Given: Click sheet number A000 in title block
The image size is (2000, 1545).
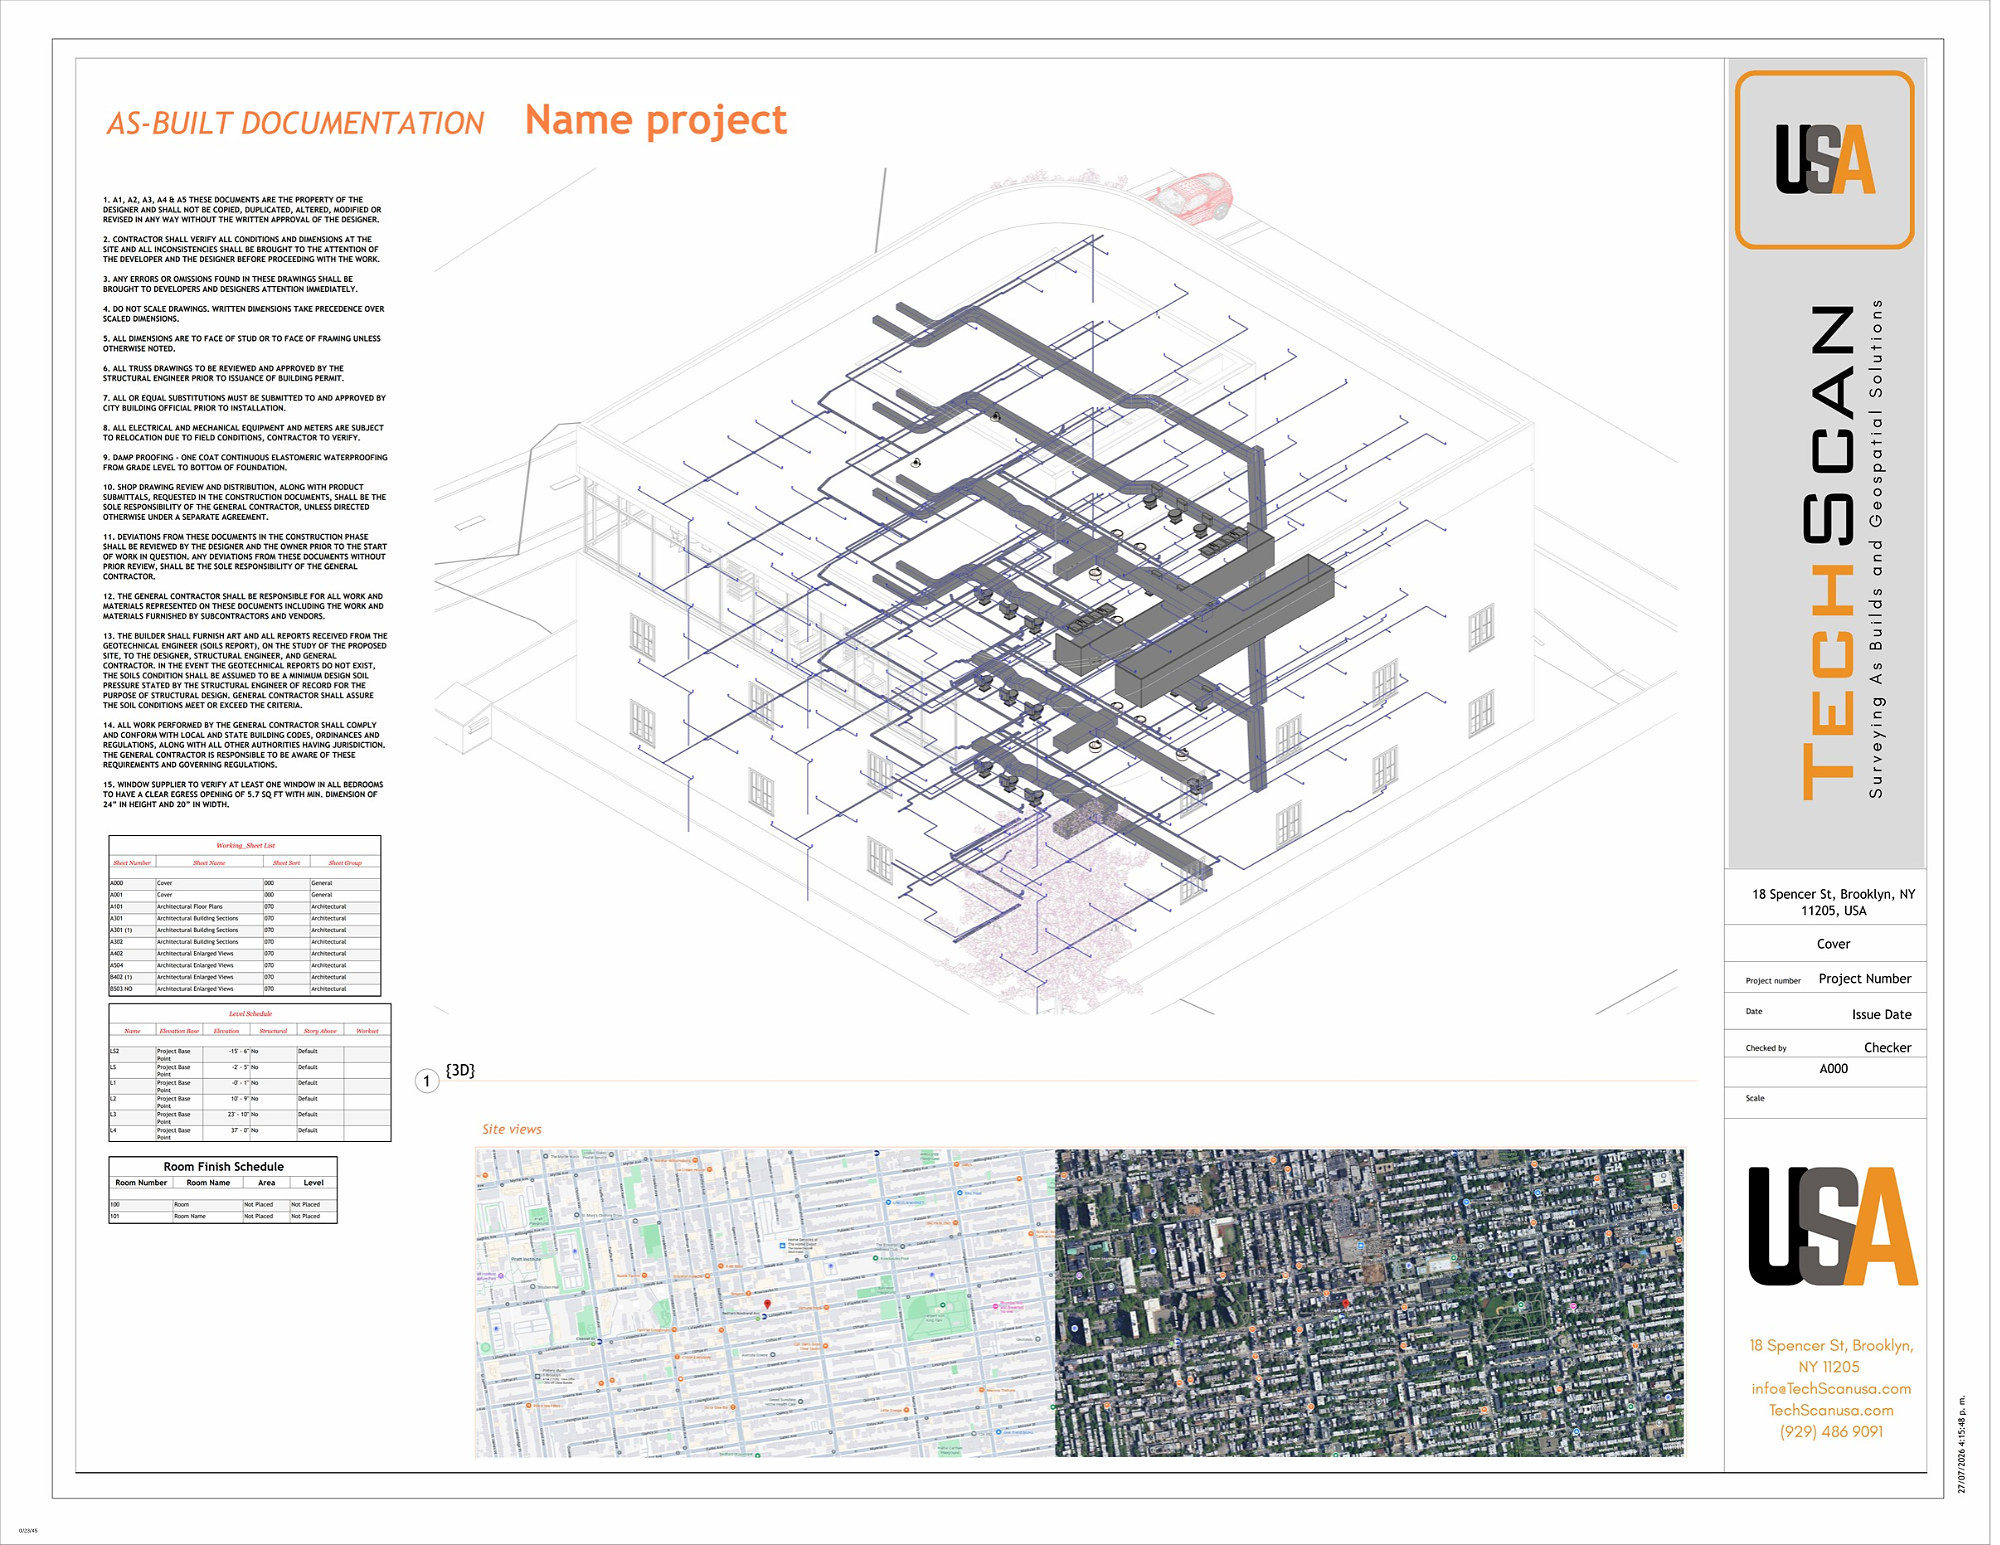Looking at the screenshot, I should 1833,1069.
